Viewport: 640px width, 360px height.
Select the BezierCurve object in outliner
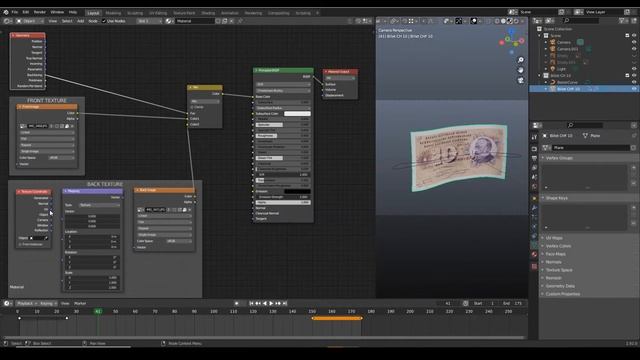pyautogui.click(x=567, y=82)
